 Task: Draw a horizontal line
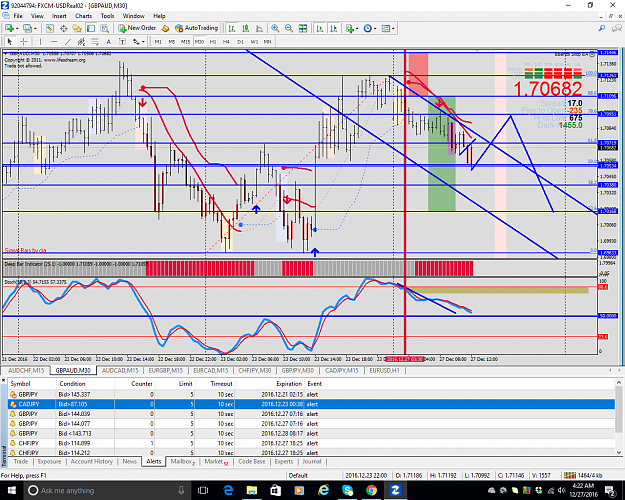click(x=54, y=41)
